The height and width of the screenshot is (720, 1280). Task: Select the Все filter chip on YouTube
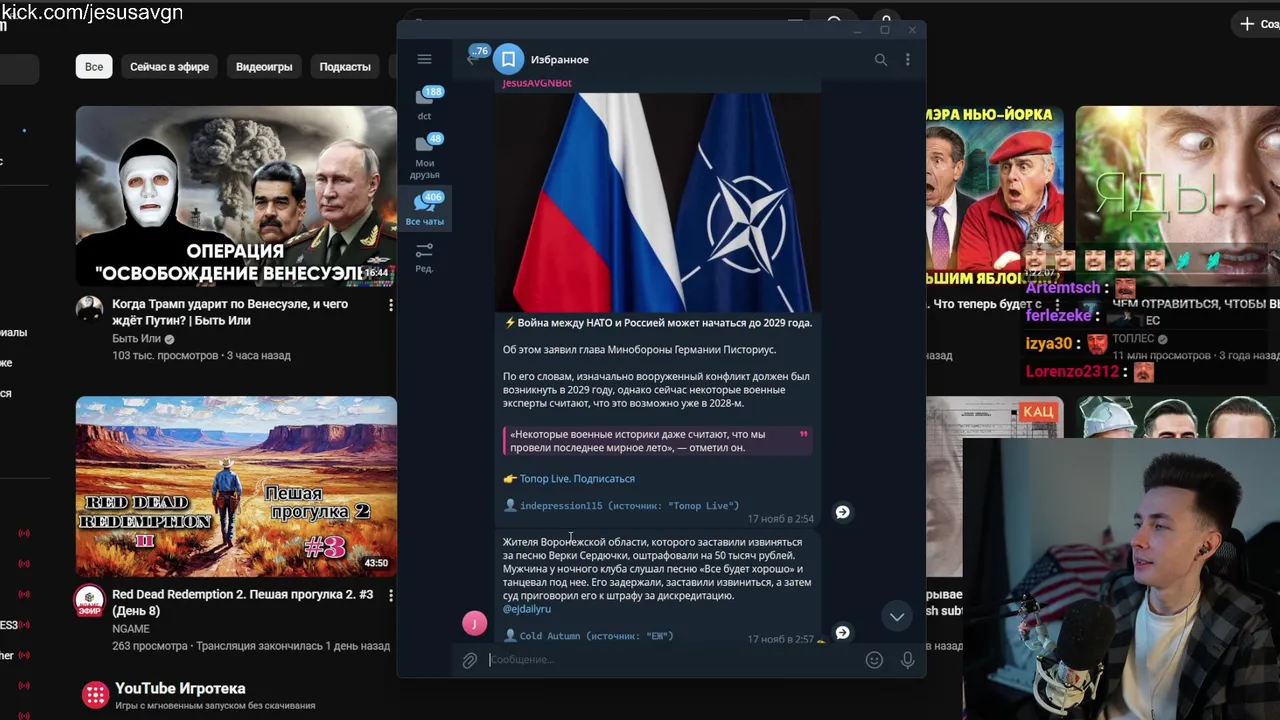click(94, 67)
